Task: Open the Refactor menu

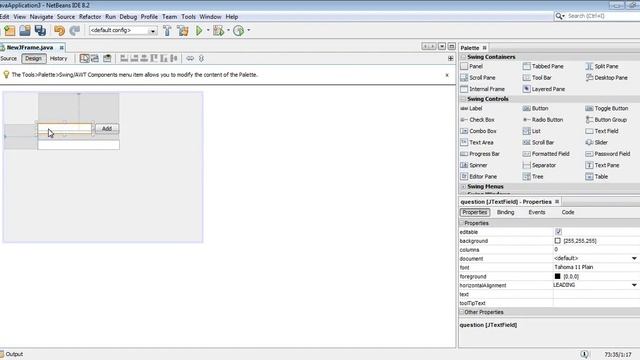Action: [x=90, y=17]
